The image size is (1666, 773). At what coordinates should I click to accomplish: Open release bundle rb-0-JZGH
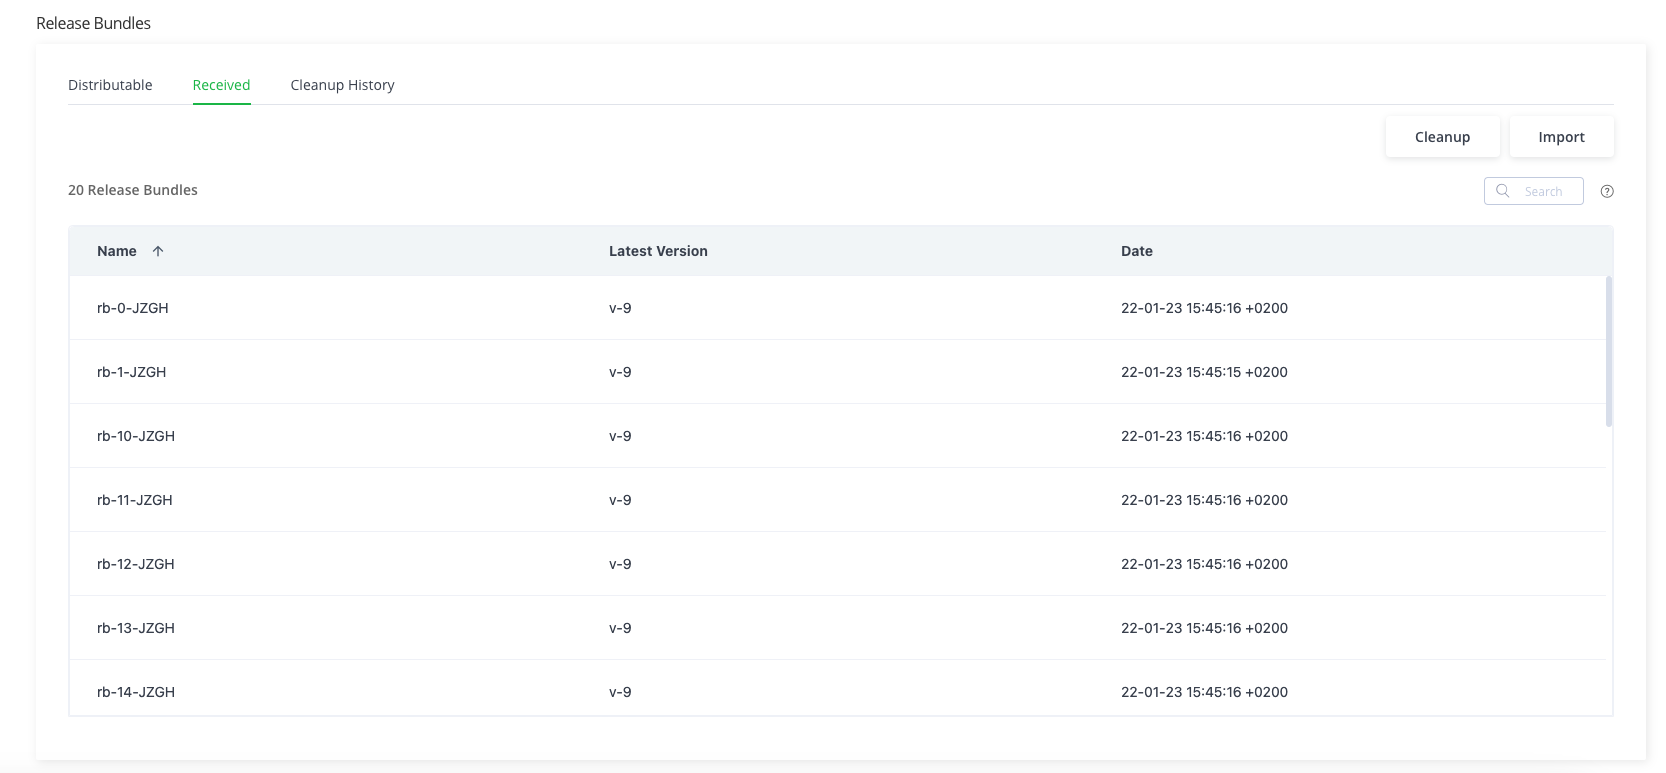[x=133, y=308]
